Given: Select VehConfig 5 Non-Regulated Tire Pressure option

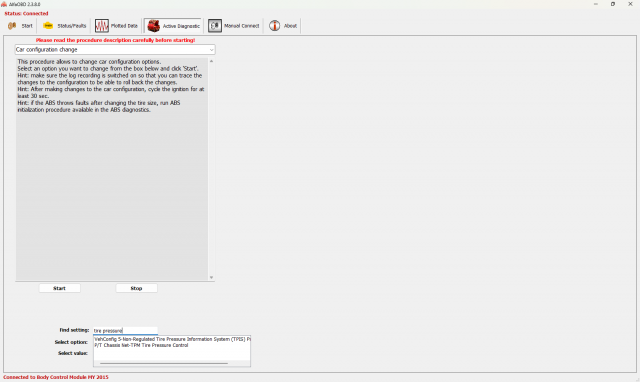Looking at the screenshot, I should click(x=172, y=339).
